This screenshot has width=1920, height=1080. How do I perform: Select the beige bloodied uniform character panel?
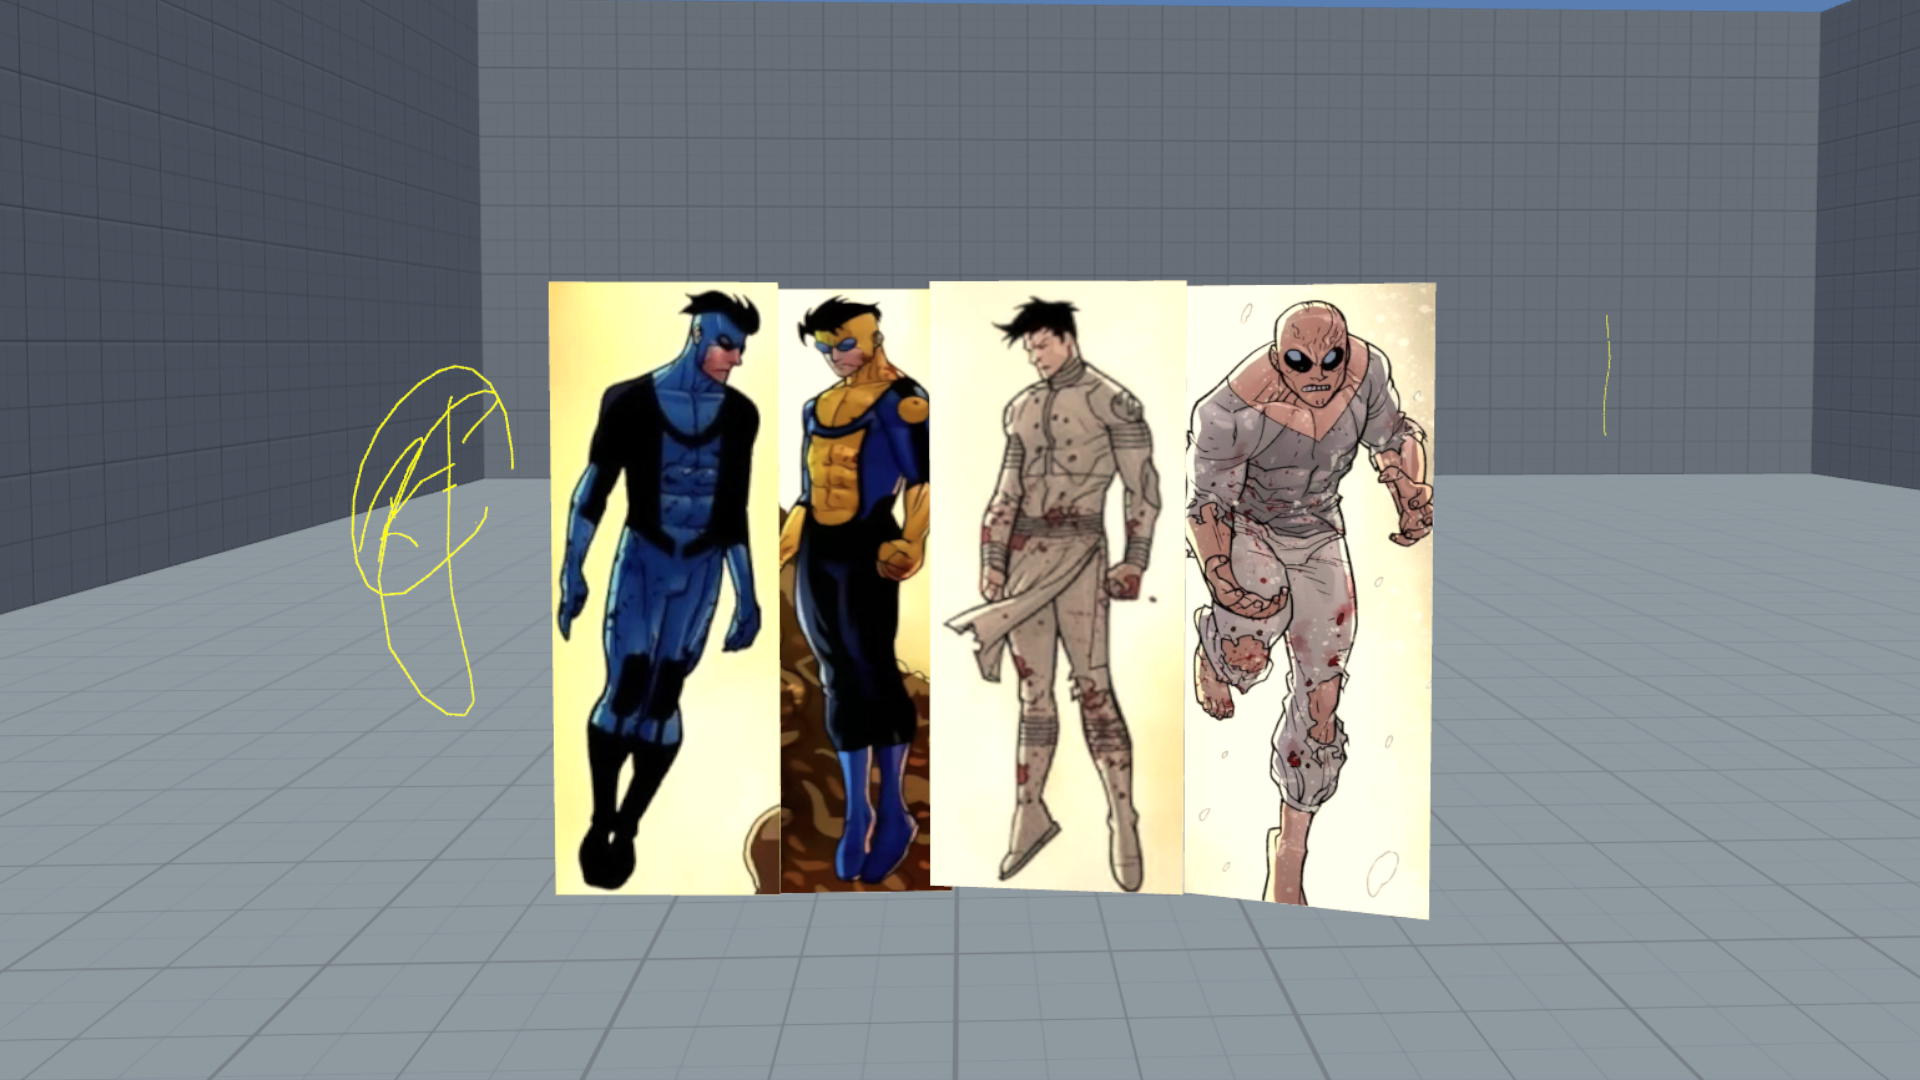[1058, 585]
